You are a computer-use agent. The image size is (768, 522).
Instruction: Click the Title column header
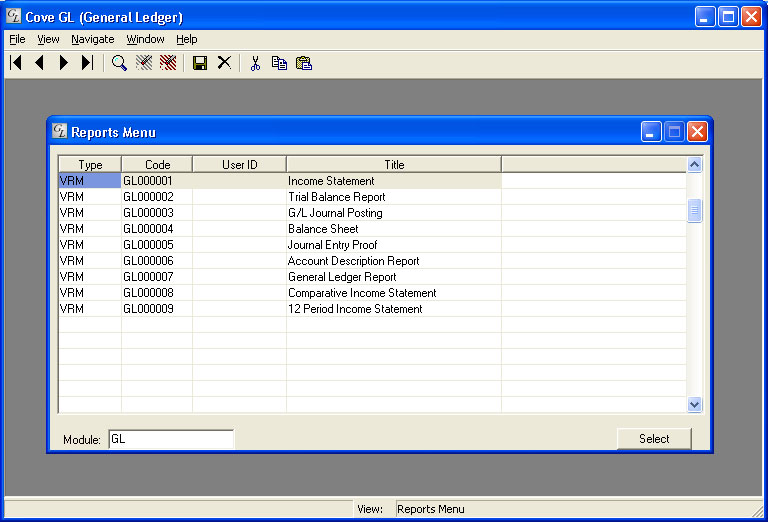pos(394,165)
